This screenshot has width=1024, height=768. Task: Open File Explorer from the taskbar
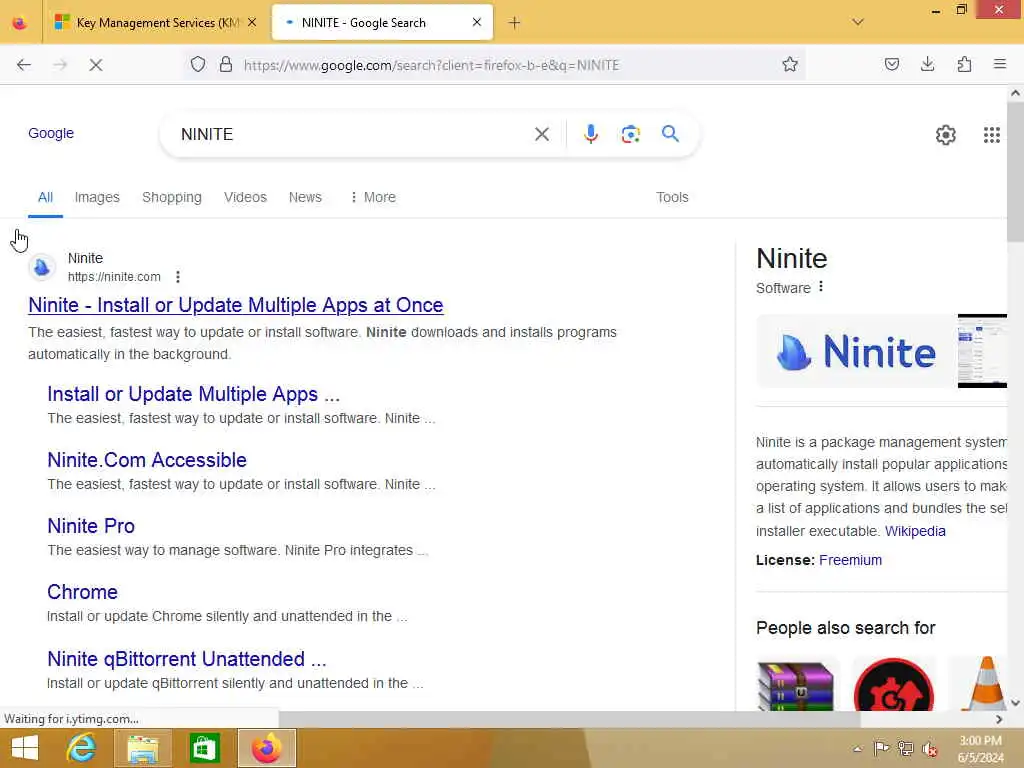pos(143,748)
